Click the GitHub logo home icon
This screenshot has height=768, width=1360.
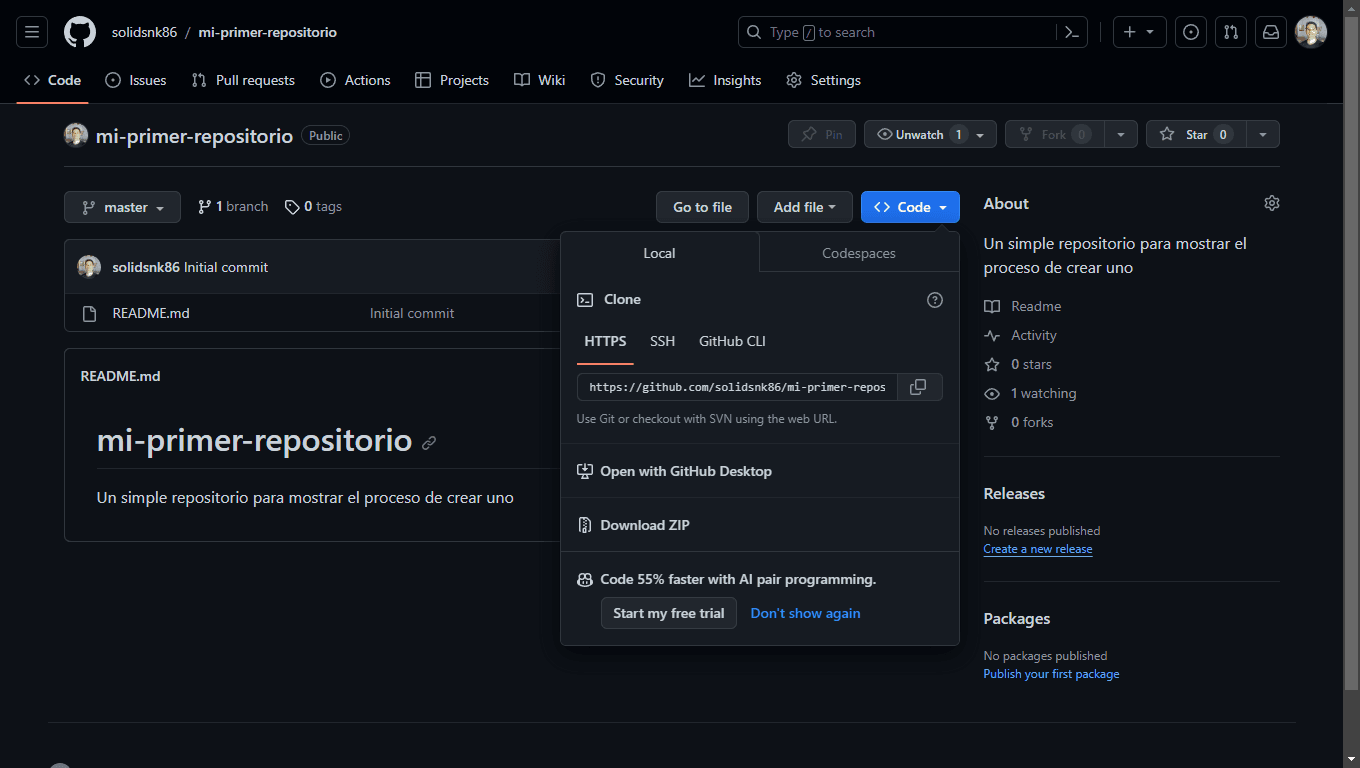pos(80,32)
